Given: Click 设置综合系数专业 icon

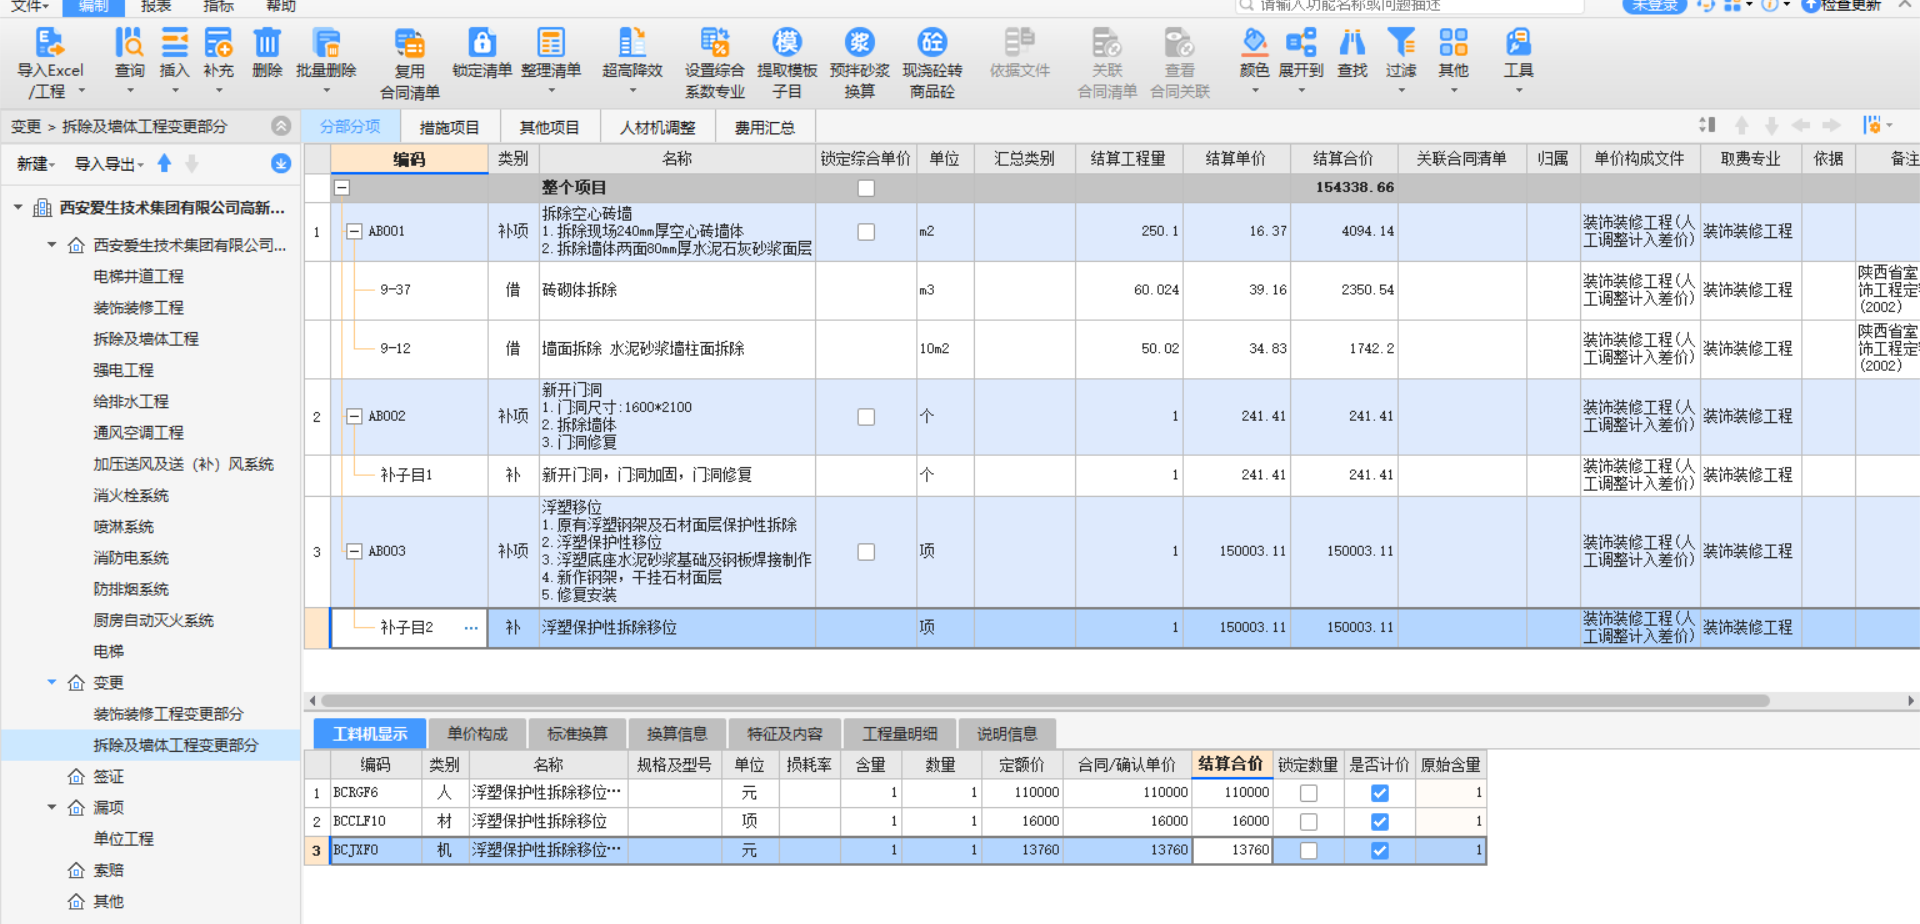Looking at the screenshot, I should tap(714, 43).
